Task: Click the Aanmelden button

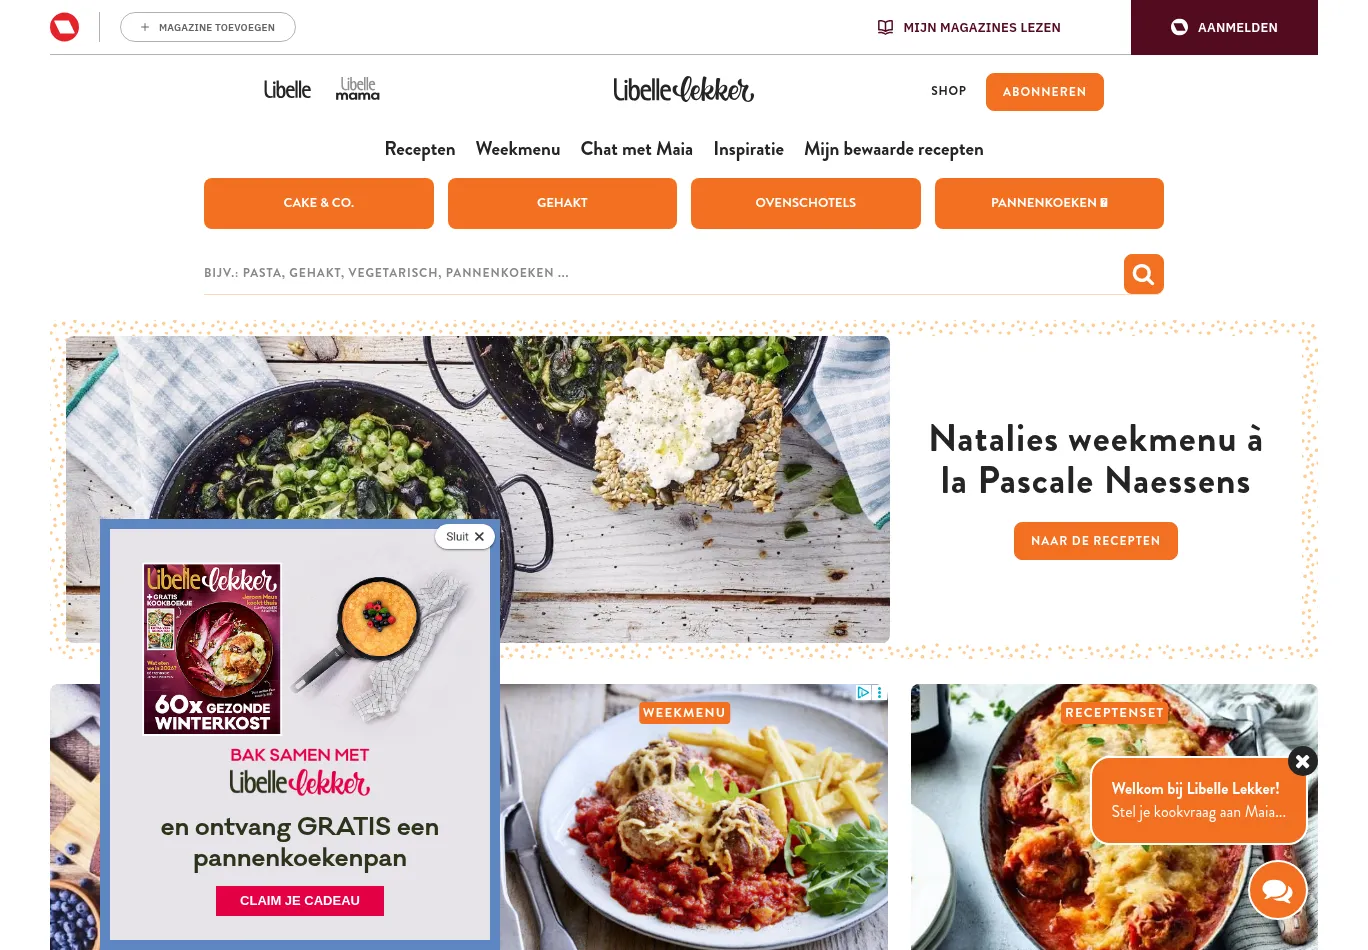Action: (x=1224, y=27)
